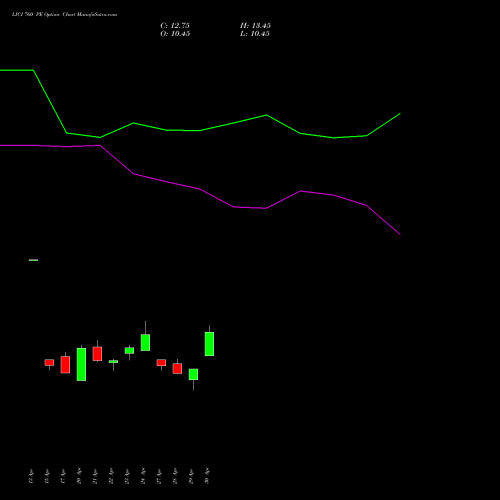Click the green candlestick for 29 Apr
Image resolution: width=500 pixels, height=500 pixels.
[193, 374]
